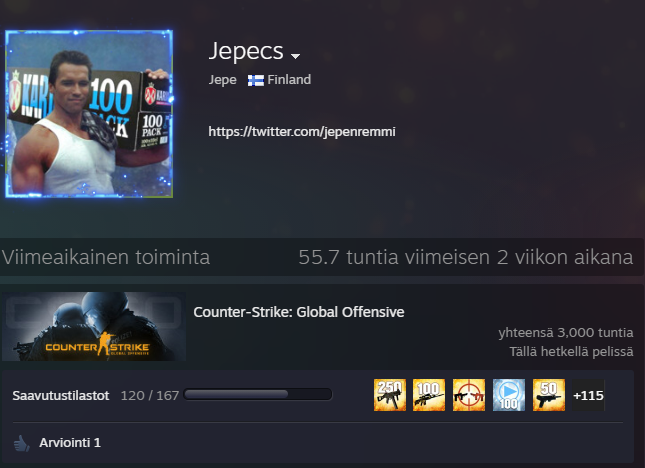Select the real name Jepe
The image size is (645, 468).
tap(223, 80)
